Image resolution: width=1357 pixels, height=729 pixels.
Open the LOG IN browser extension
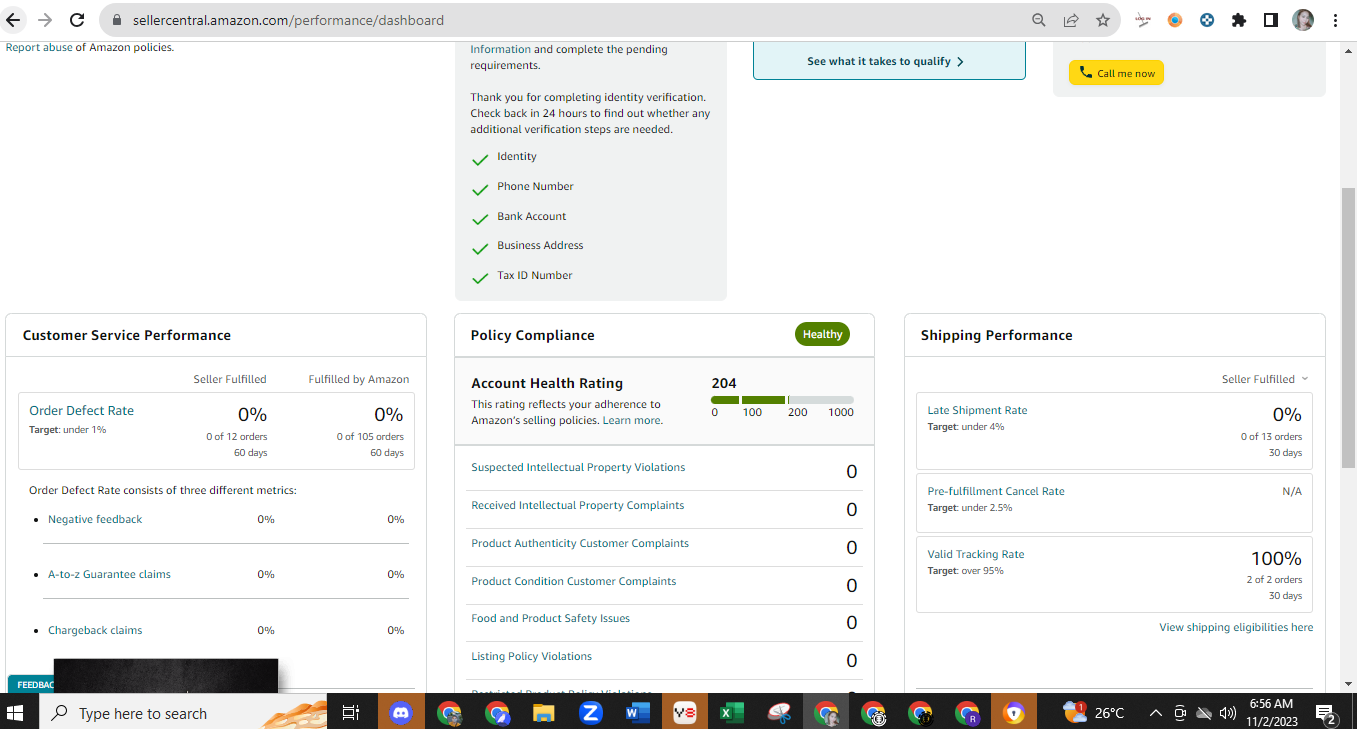coord(1143,20)
